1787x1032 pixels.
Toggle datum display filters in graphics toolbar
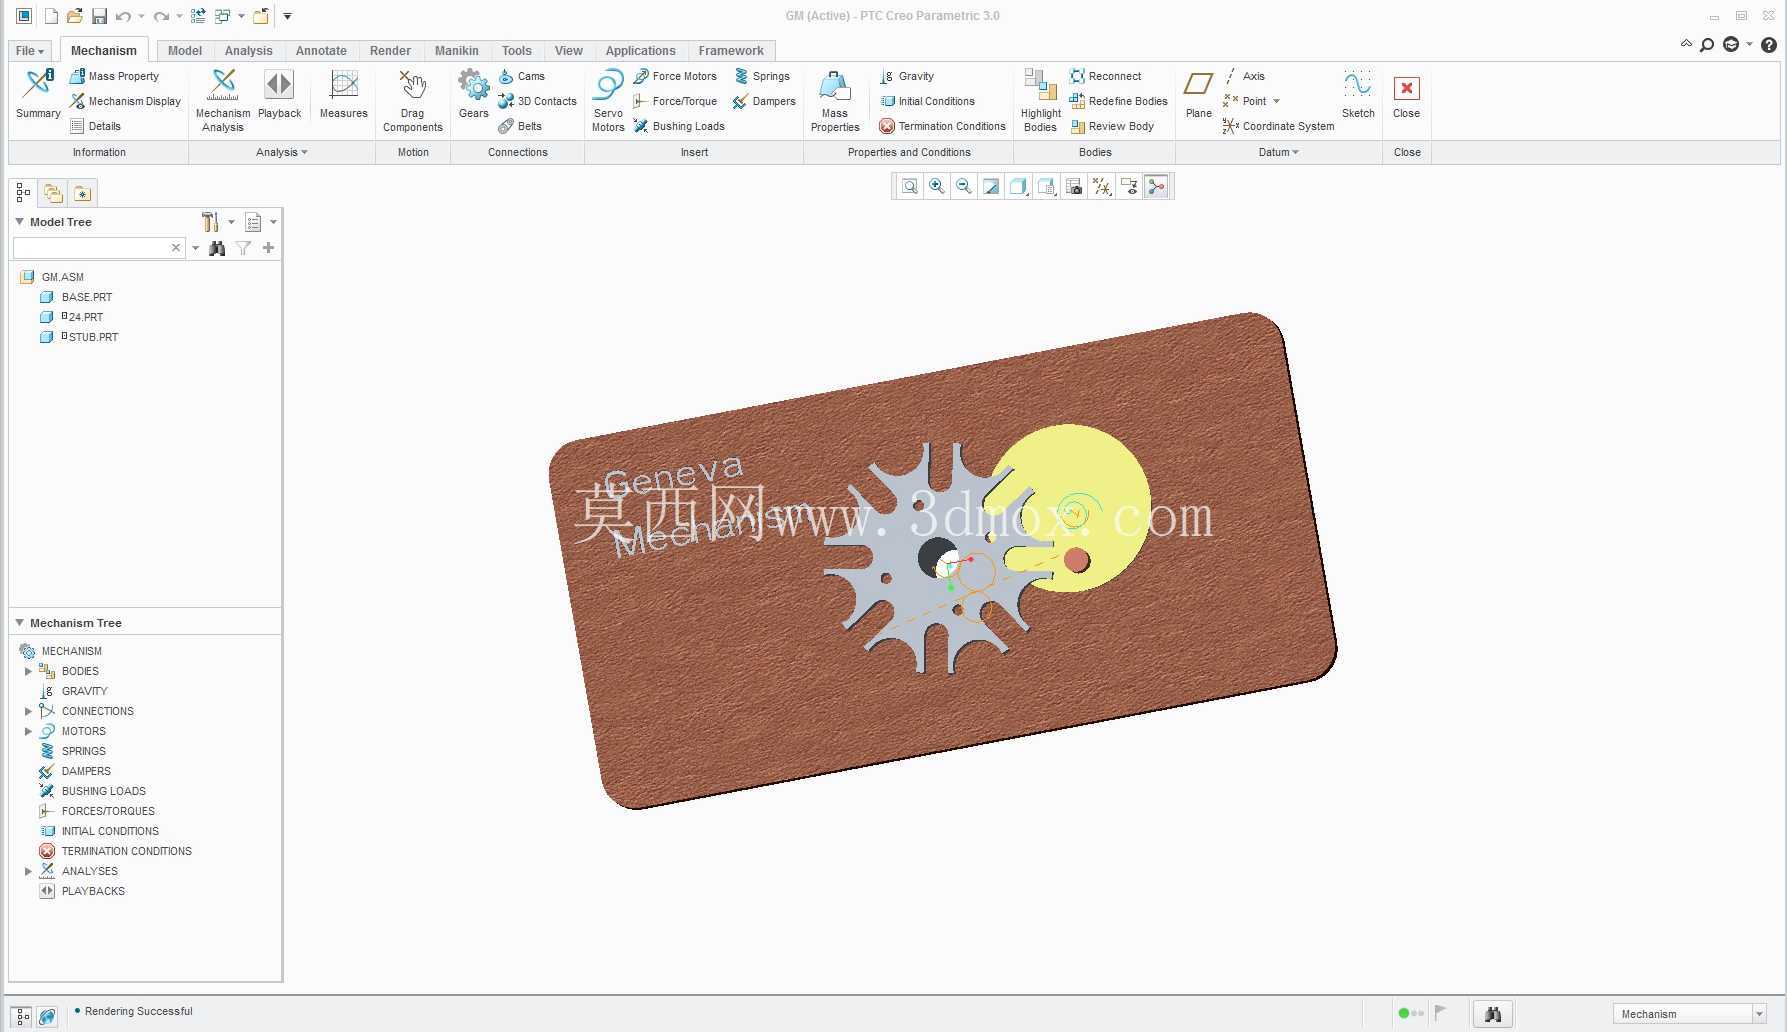[x=1101, y=186]
